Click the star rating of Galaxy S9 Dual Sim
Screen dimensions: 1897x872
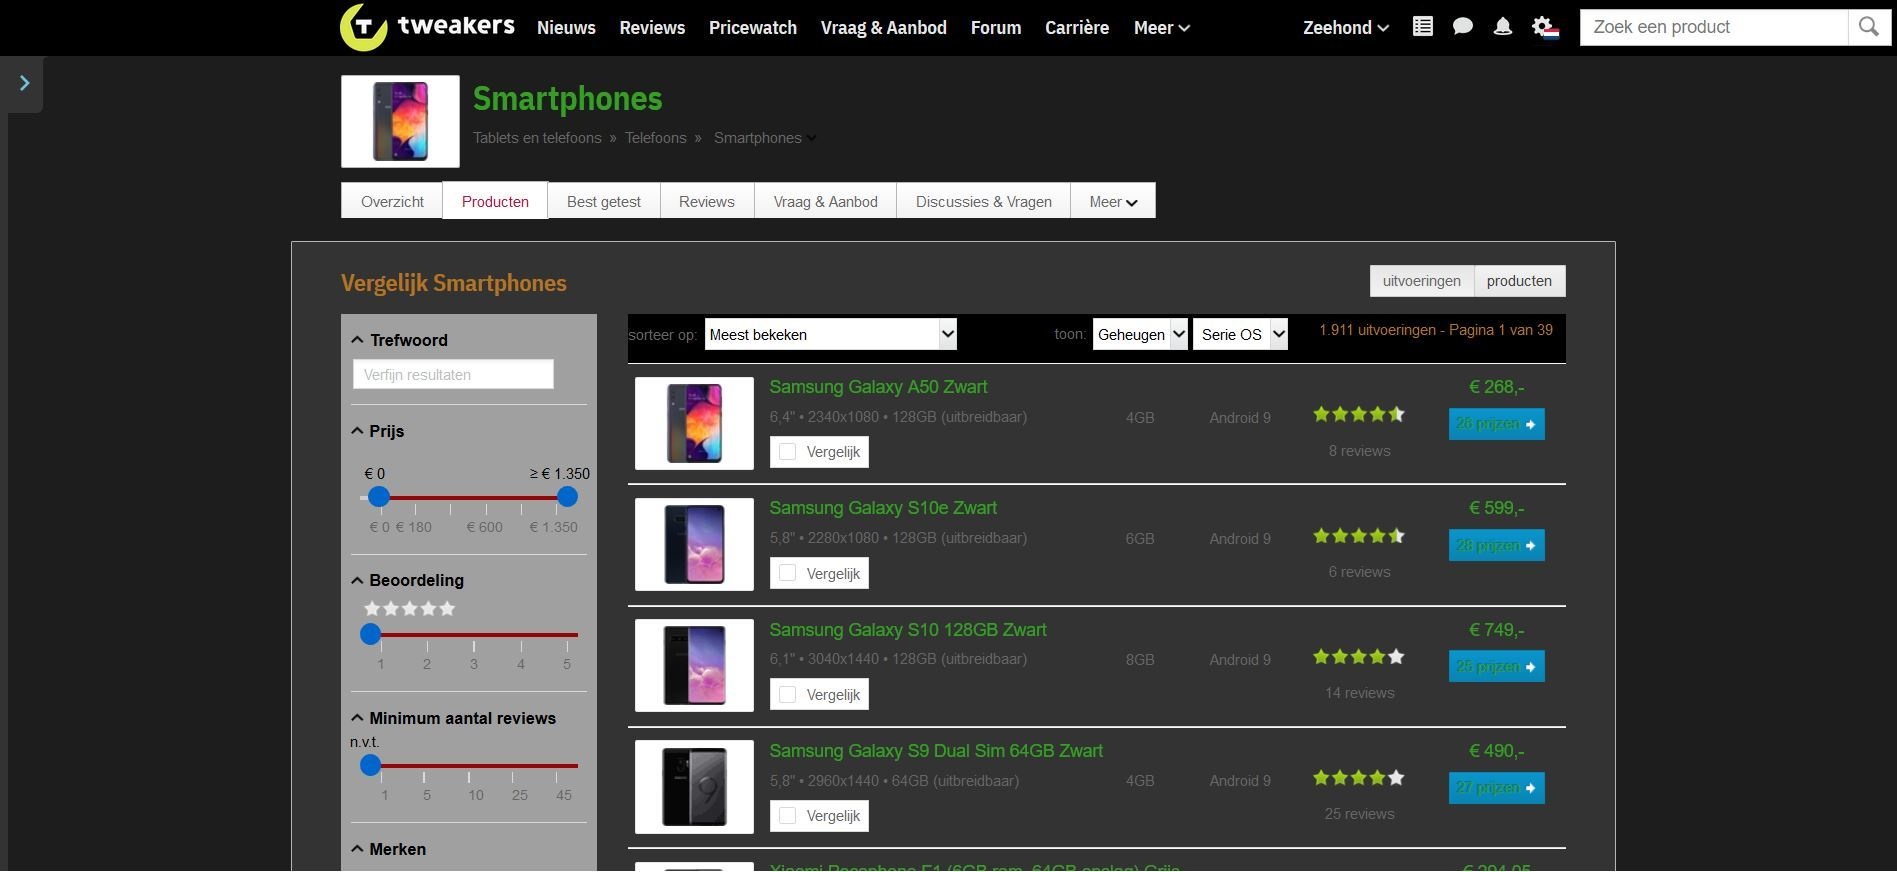click(1359, 778)
